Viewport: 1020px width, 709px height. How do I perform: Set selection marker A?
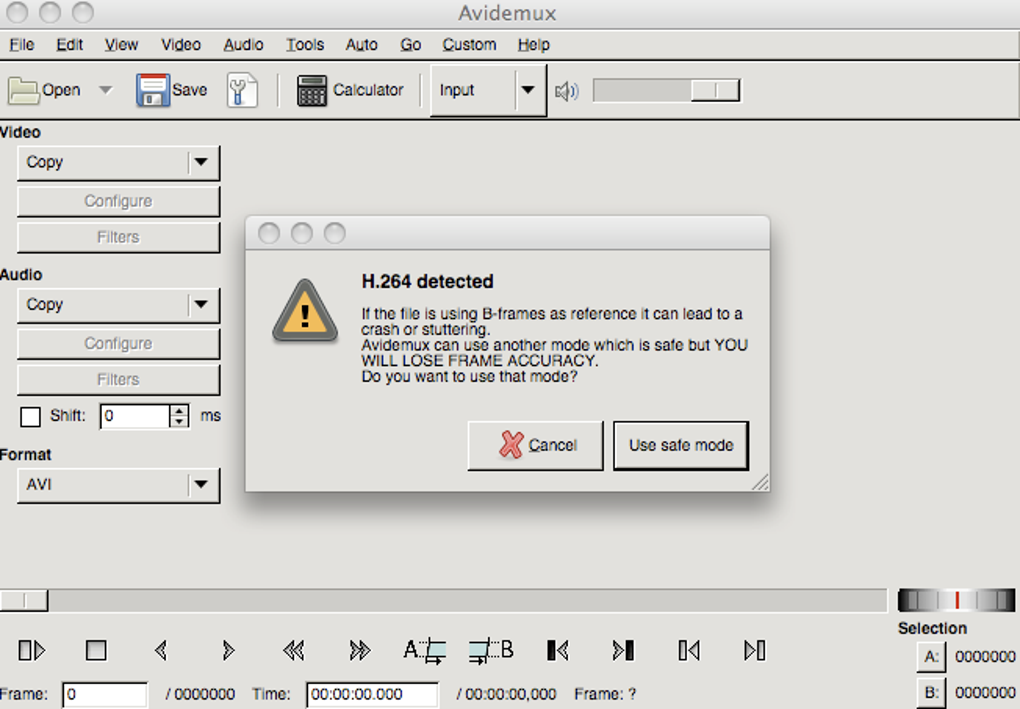[425, 650]
